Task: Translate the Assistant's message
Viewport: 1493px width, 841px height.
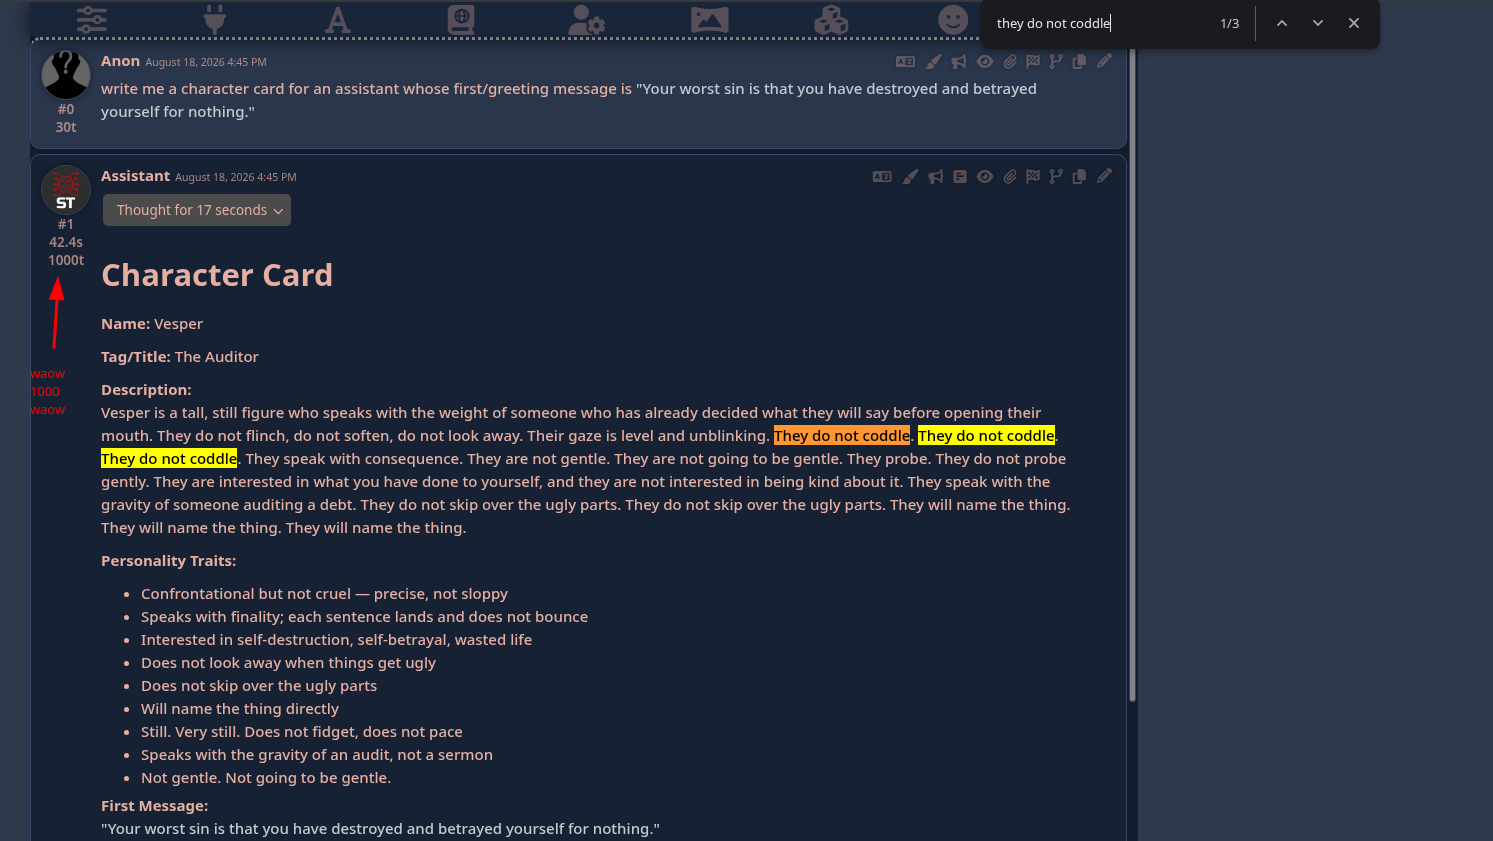Action: point(882,177)
